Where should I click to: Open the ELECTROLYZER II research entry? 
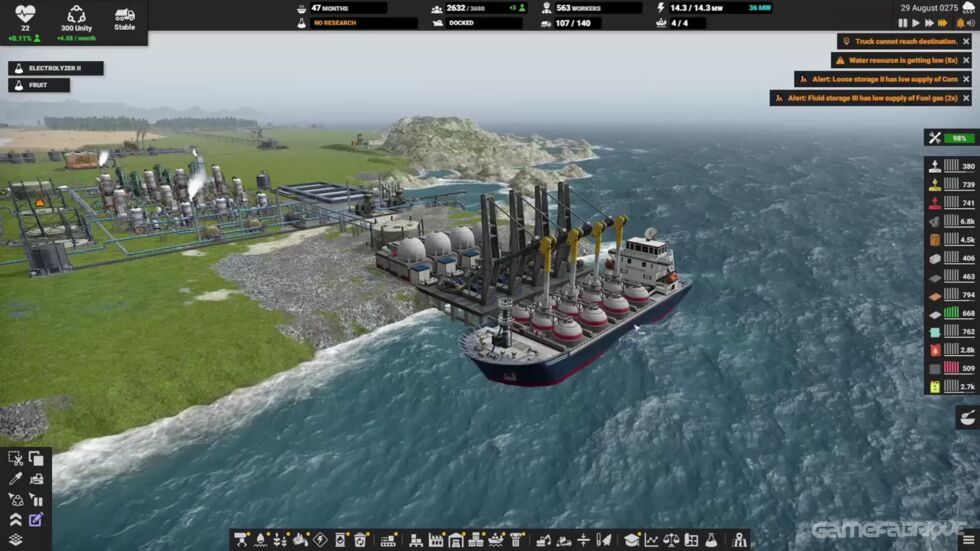[x=56, y=68]
